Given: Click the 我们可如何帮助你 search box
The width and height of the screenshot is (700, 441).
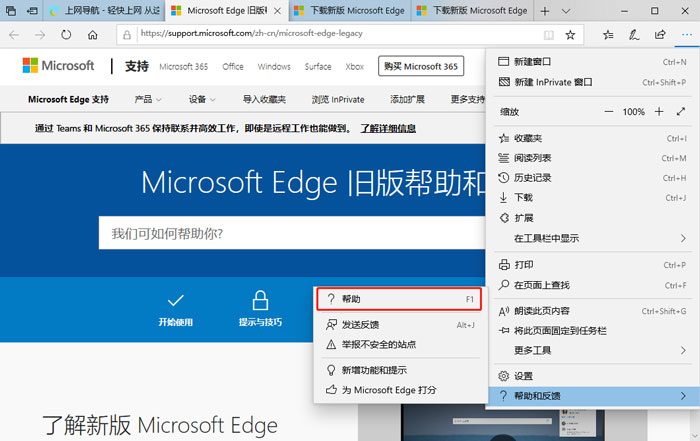Looking at the screenshot, I should click(290, 233).
